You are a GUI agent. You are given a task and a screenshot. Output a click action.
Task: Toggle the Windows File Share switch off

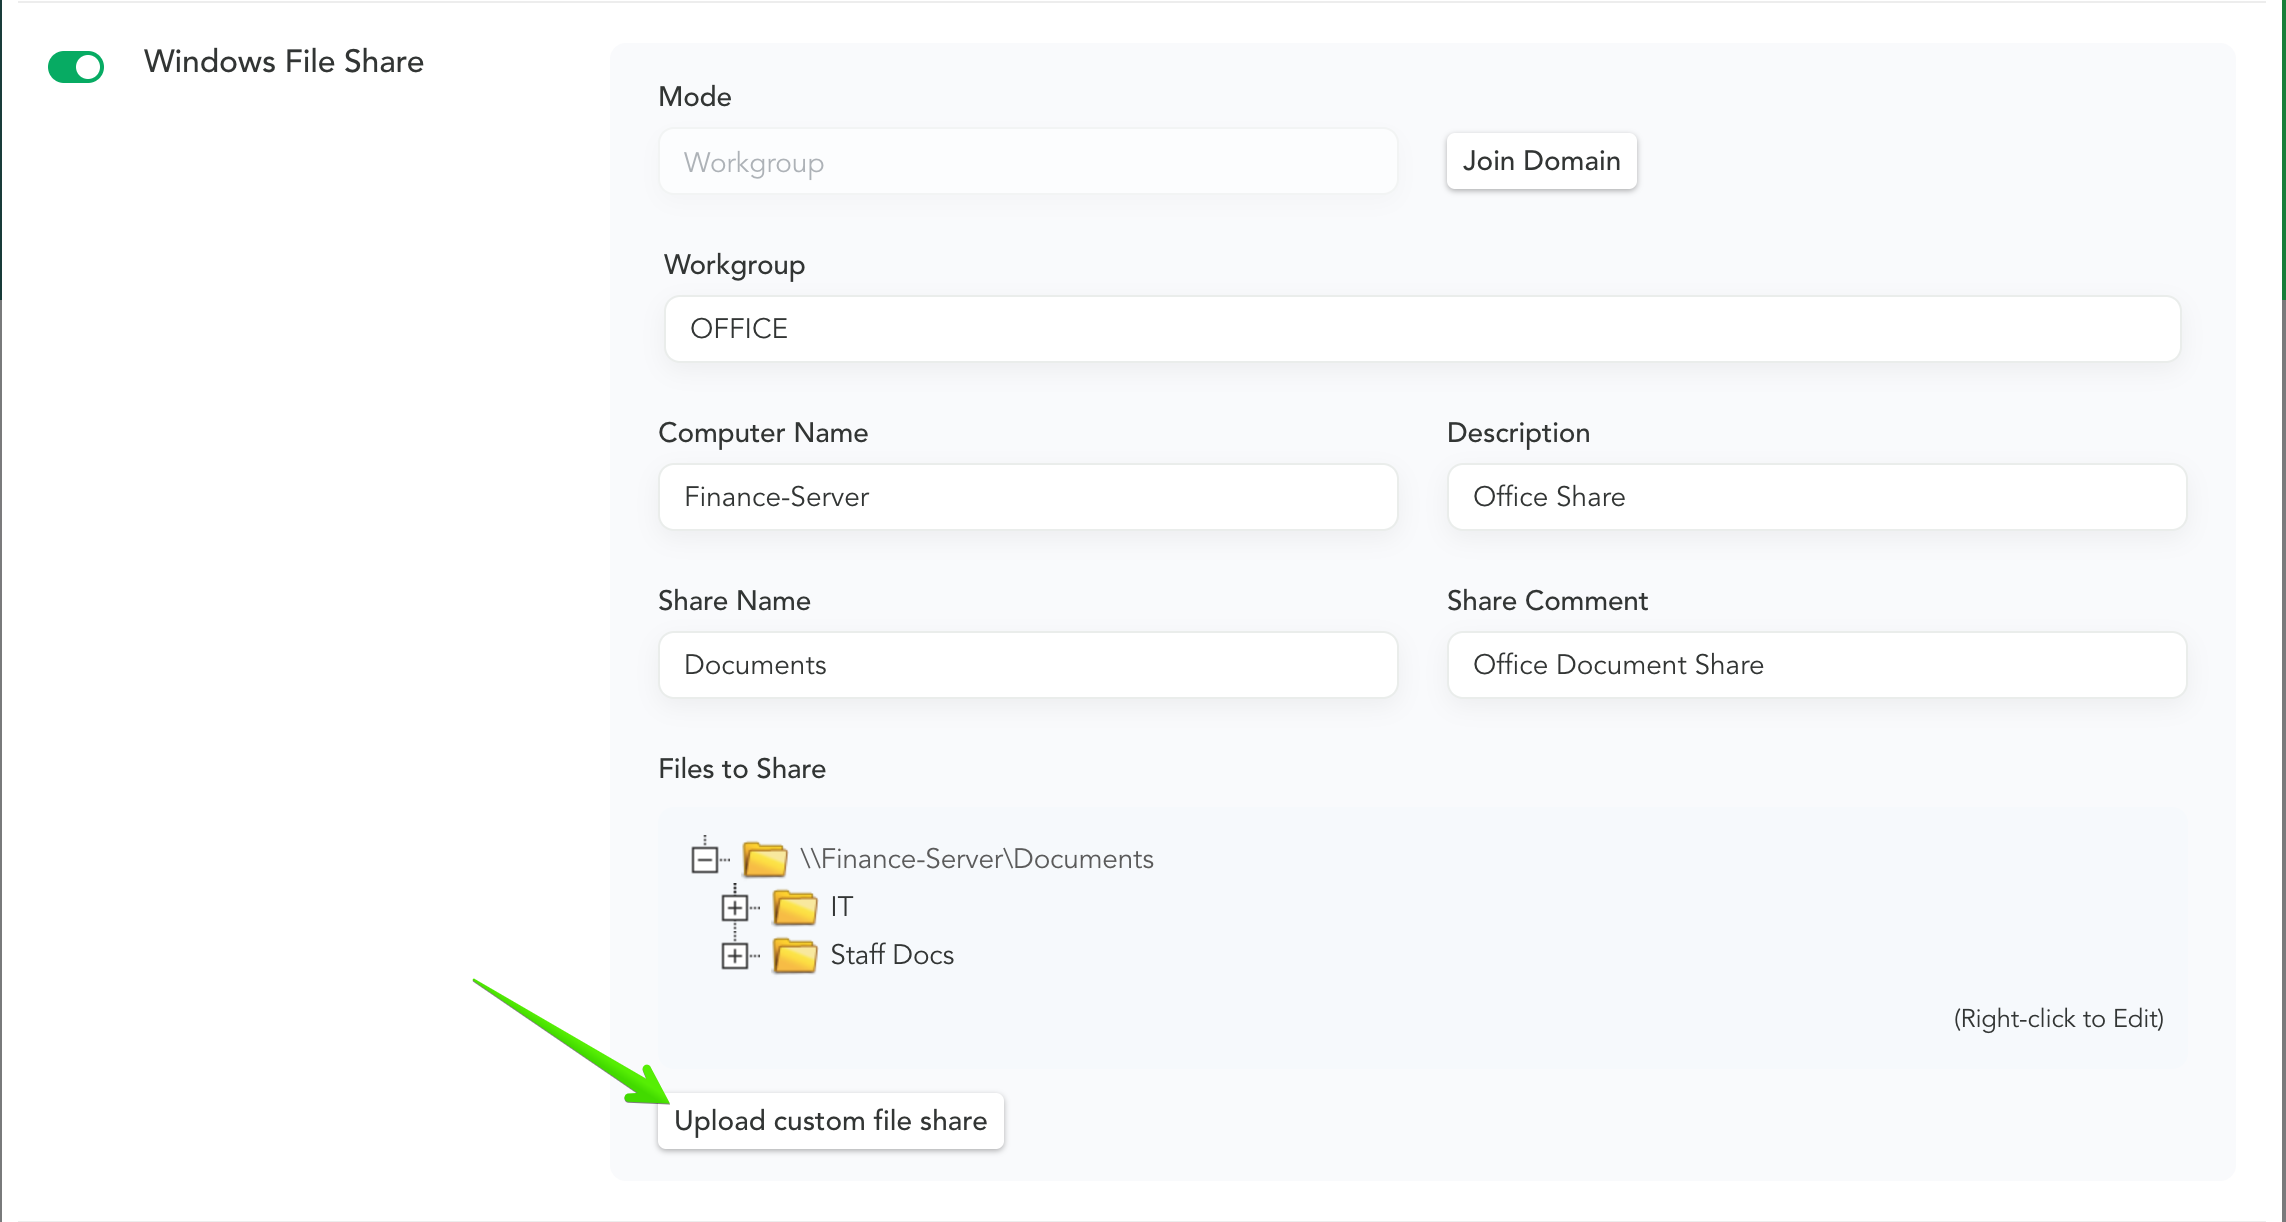click(x=76, y=67)
